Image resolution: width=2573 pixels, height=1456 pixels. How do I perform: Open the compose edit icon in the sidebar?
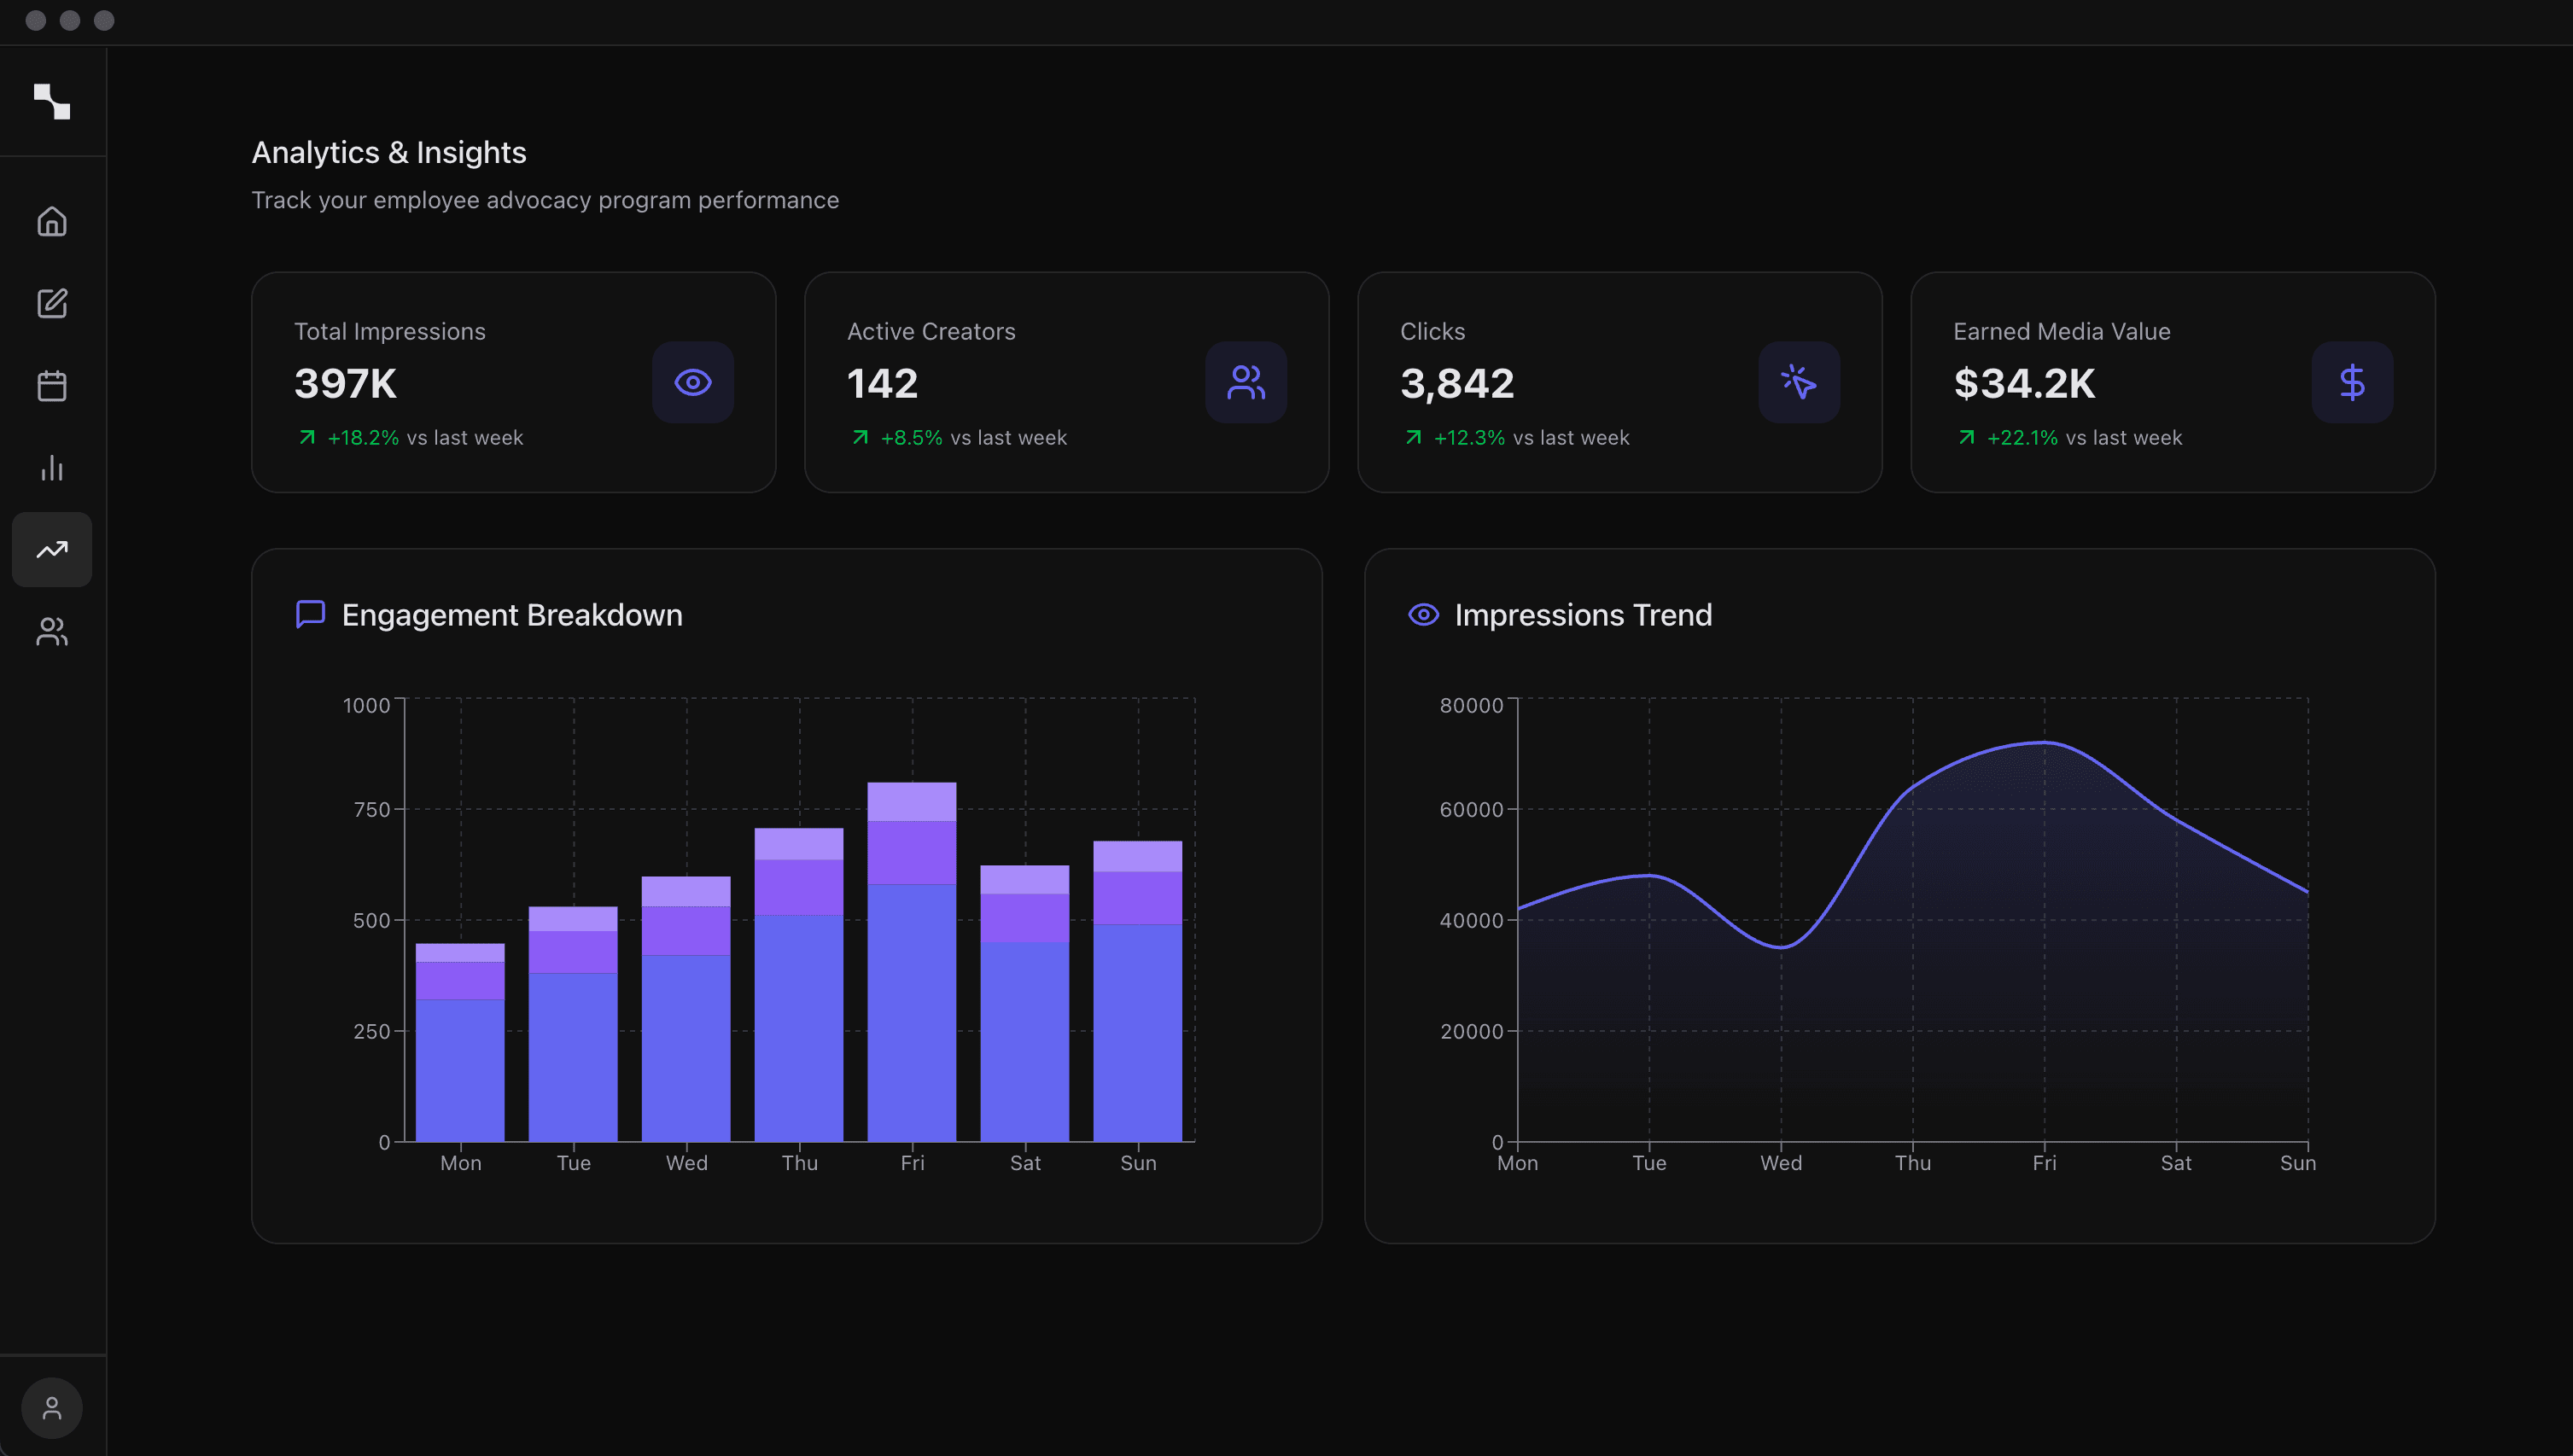pyautogui.click(x=52, y=303)
